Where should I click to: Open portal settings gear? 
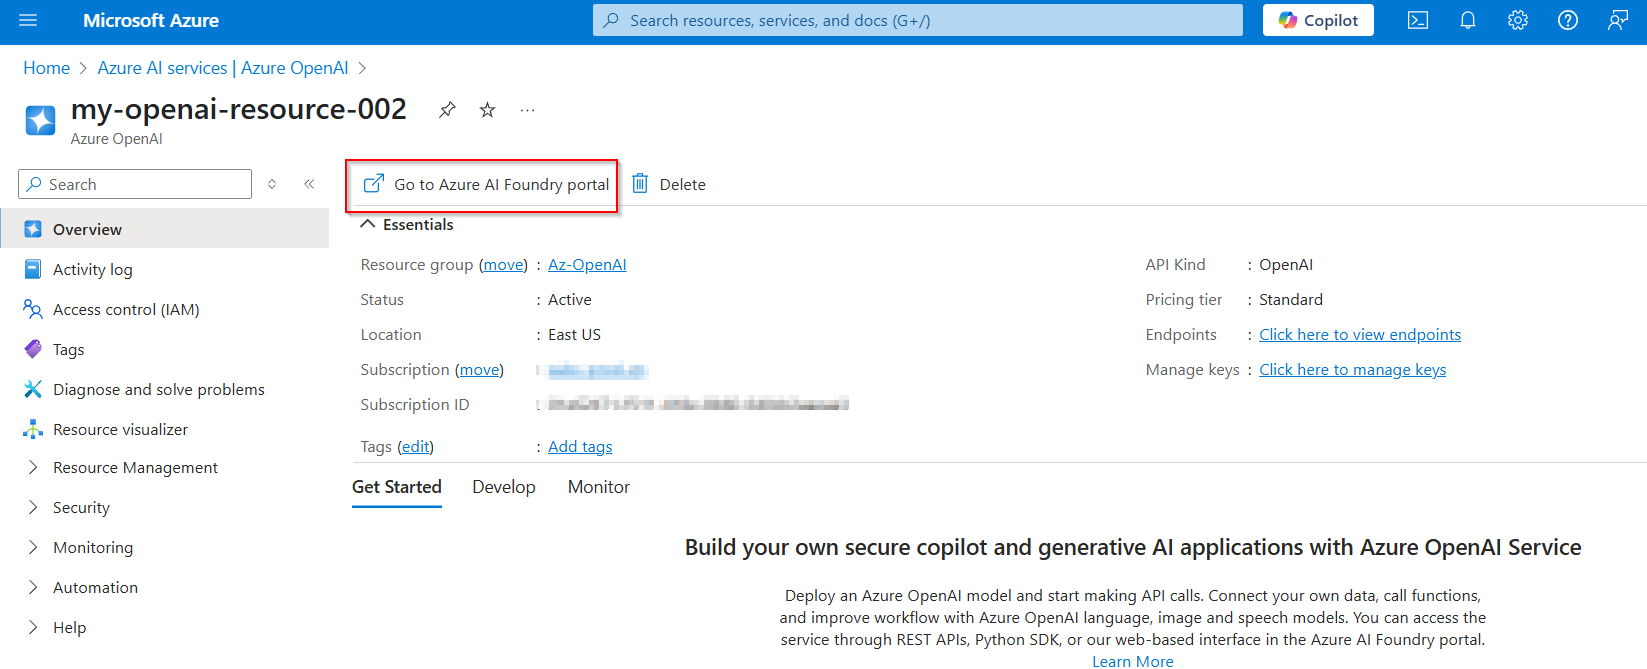(1518, 20)
